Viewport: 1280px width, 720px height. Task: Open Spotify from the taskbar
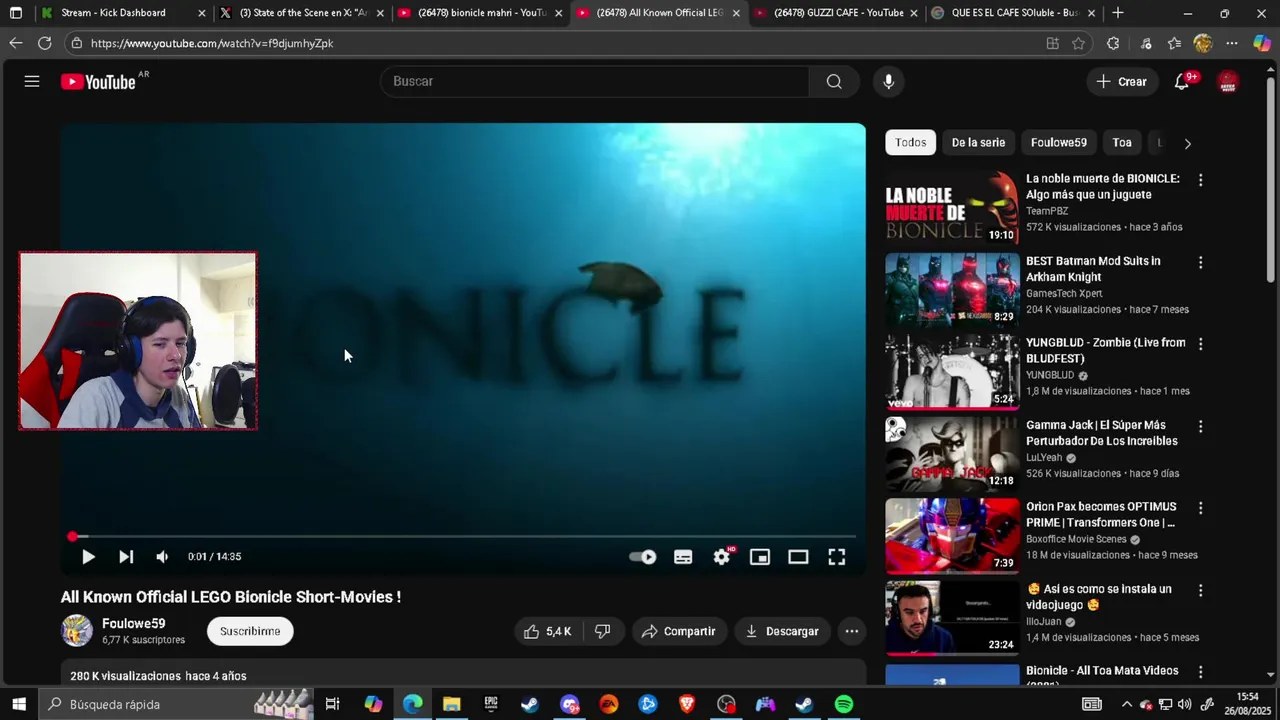click(844, 704)
